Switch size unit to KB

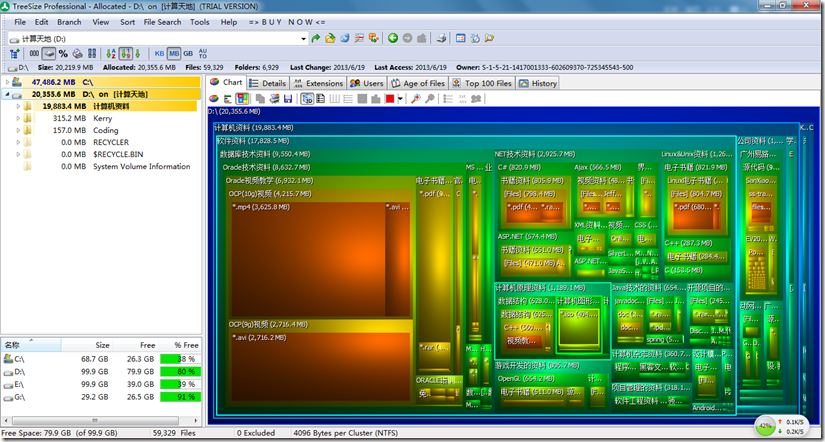coord(159,53)
